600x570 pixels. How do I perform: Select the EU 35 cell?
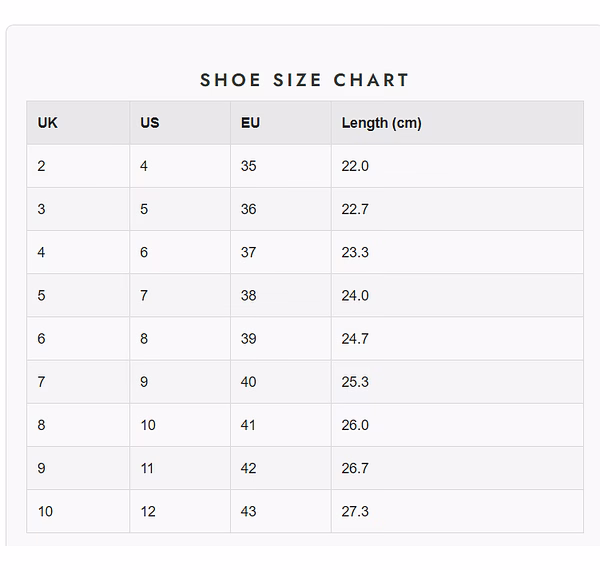point(249,166)
